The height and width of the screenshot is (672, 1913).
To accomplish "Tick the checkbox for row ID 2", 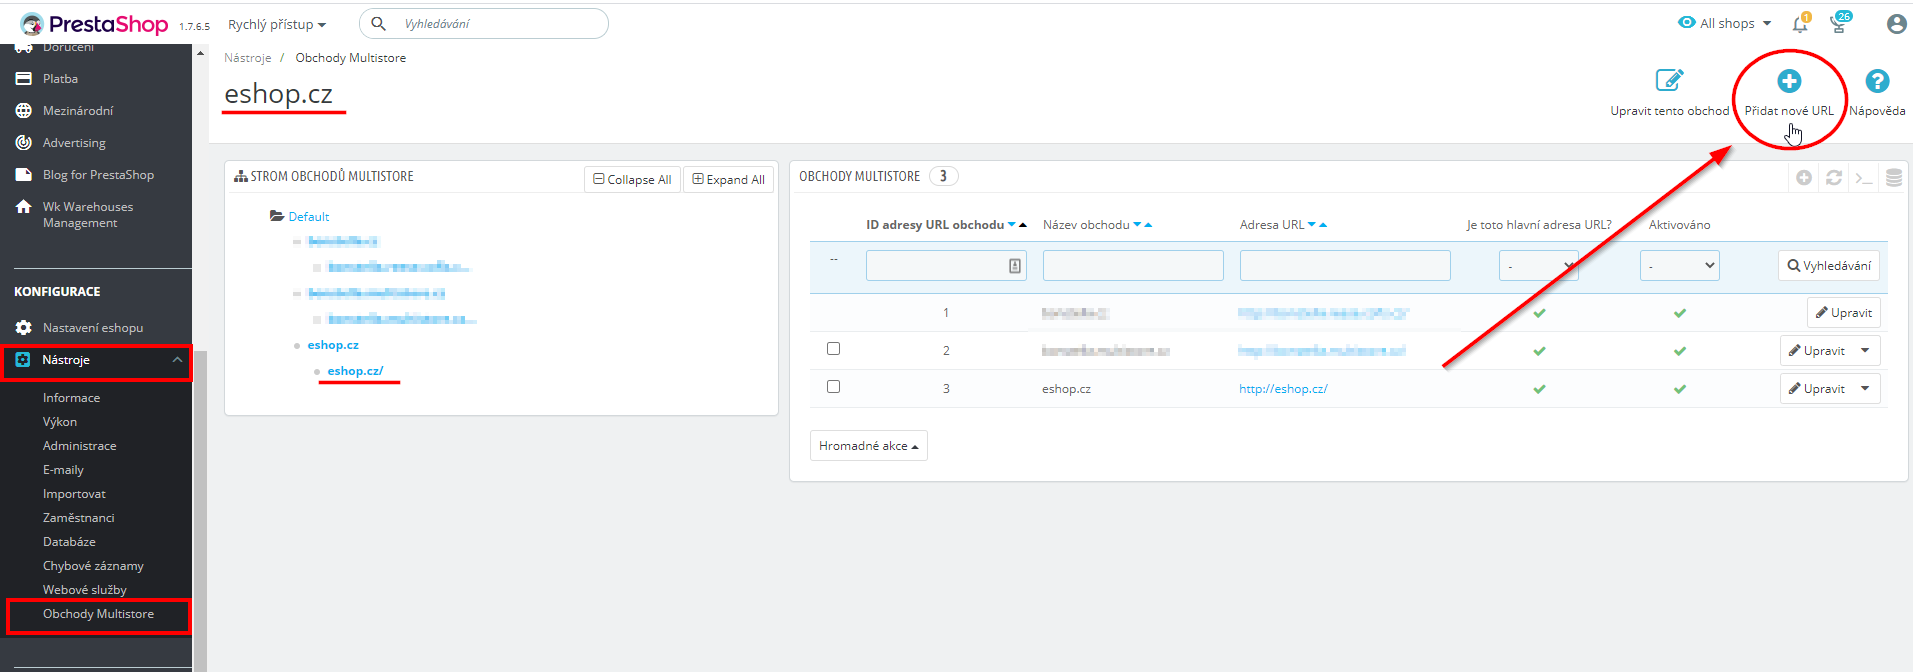I will (x=834, y=349).
